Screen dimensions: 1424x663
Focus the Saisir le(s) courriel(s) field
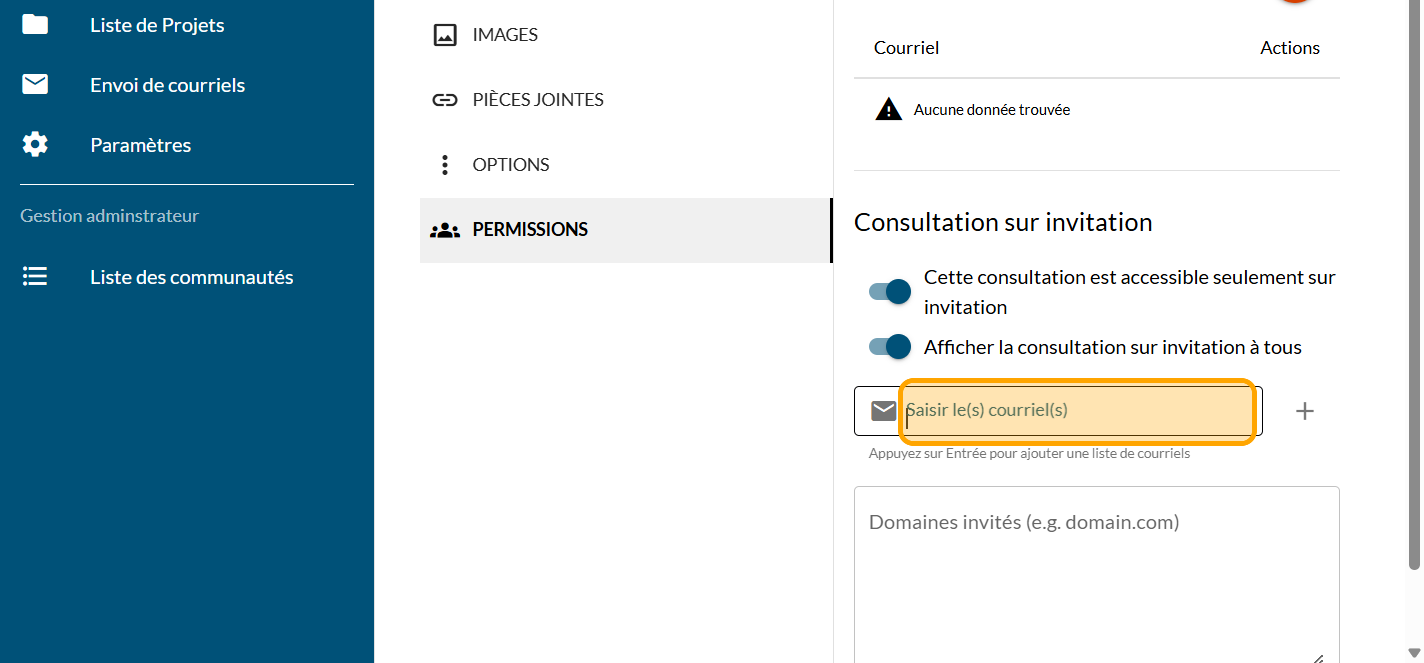(x=1076, y=411)
